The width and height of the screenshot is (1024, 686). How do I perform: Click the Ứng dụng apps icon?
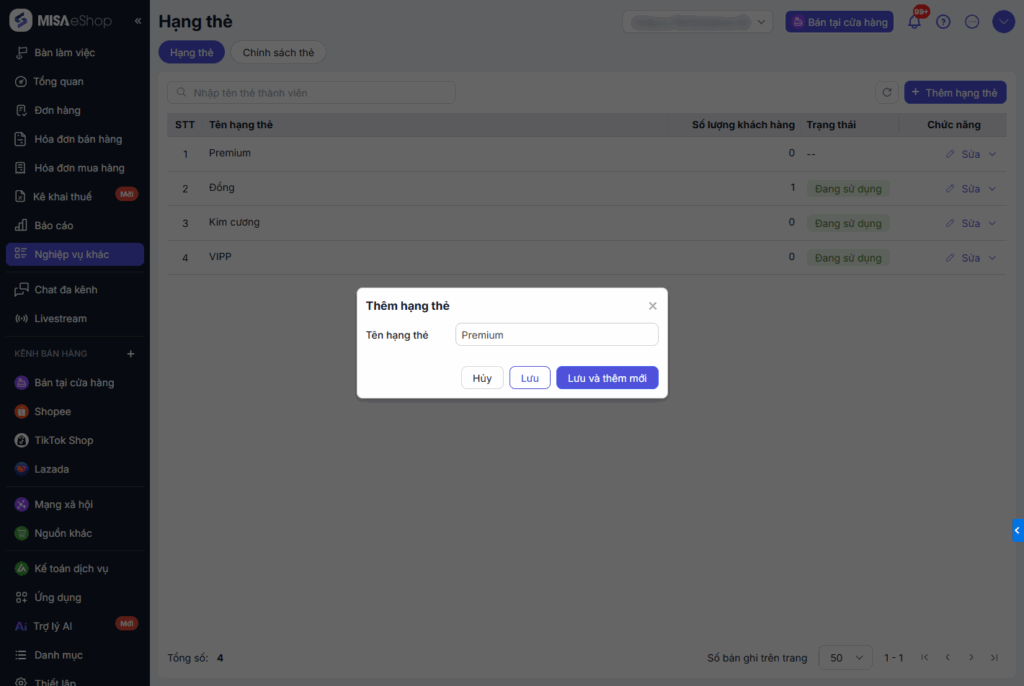21,597
